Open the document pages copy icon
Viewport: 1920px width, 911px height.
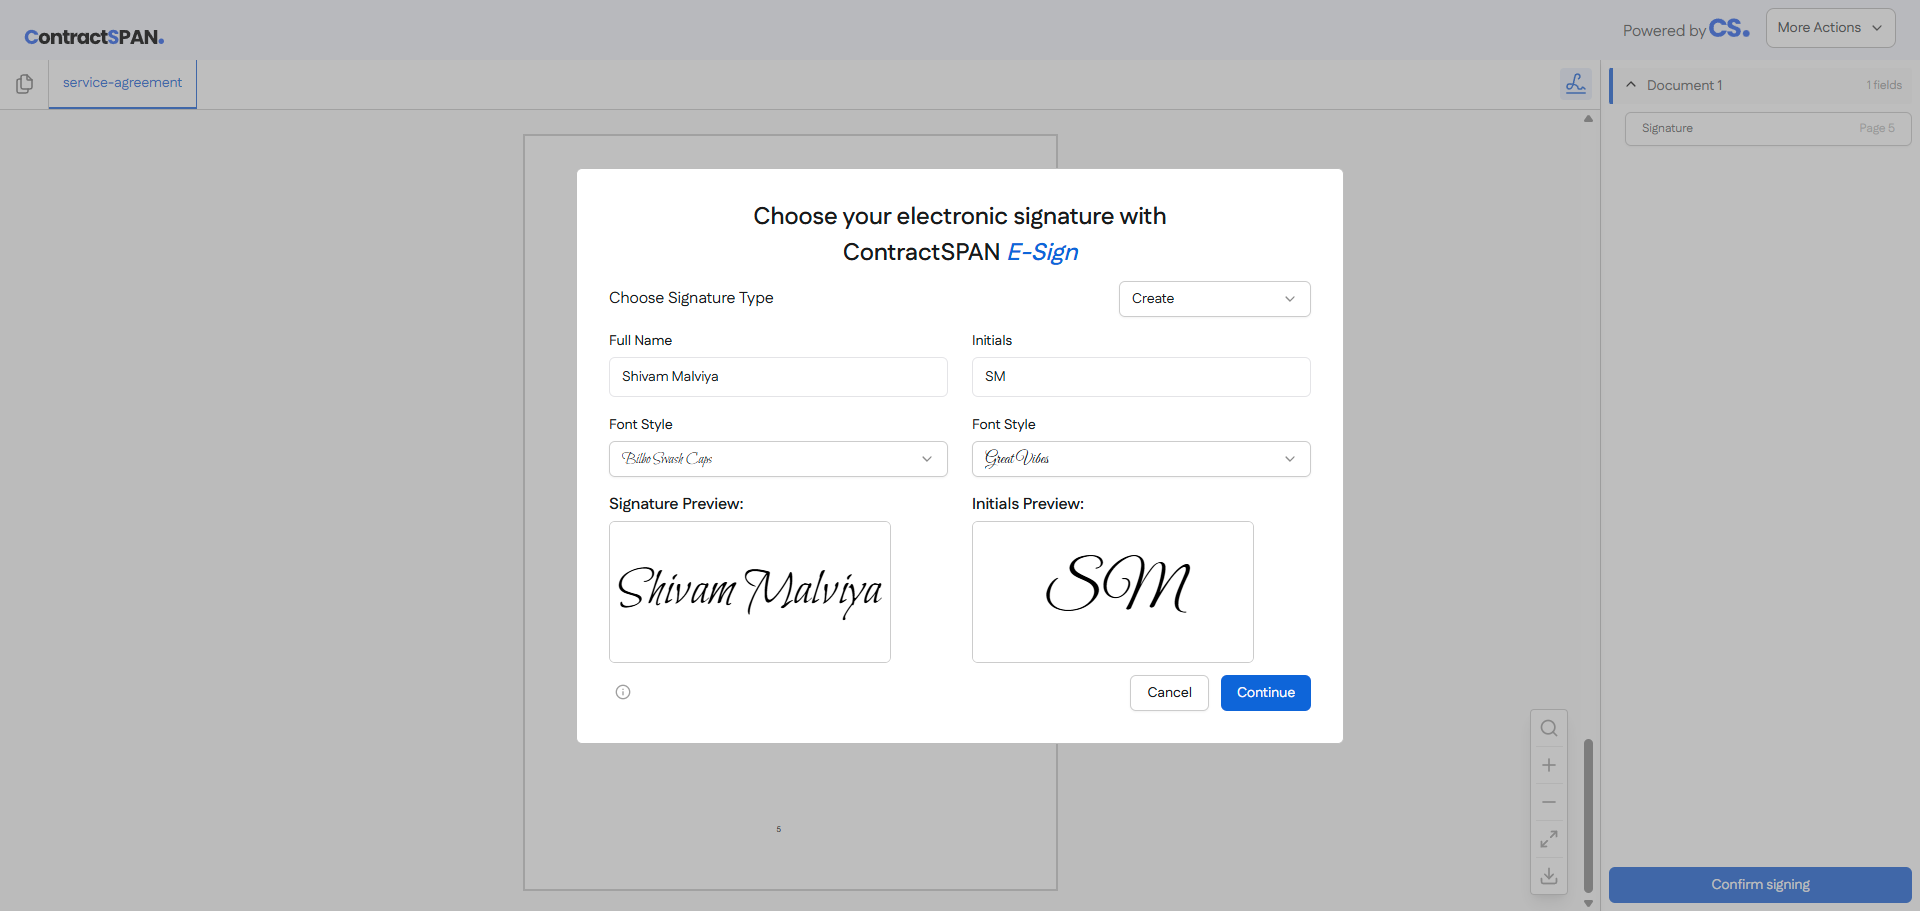24,84
